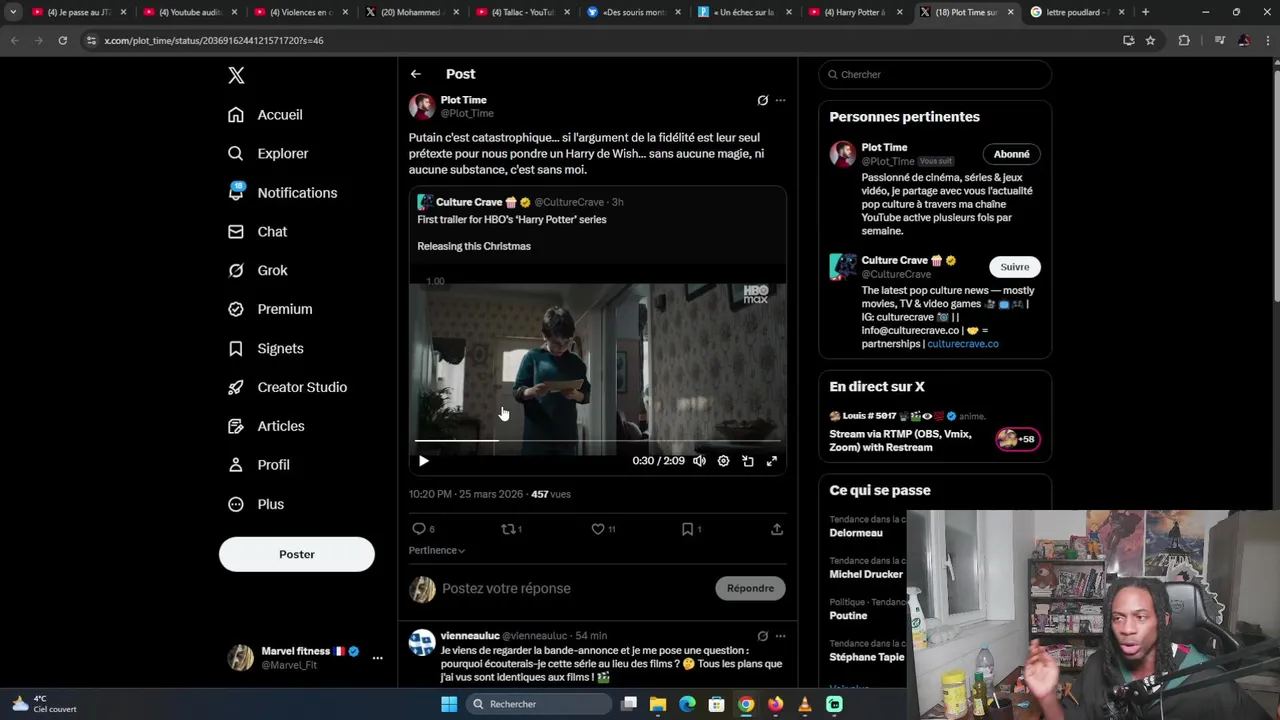Viewport: 1280px width, 720px height.
Task: Open the tab search dropdown arrow
Action: [13, 13]
